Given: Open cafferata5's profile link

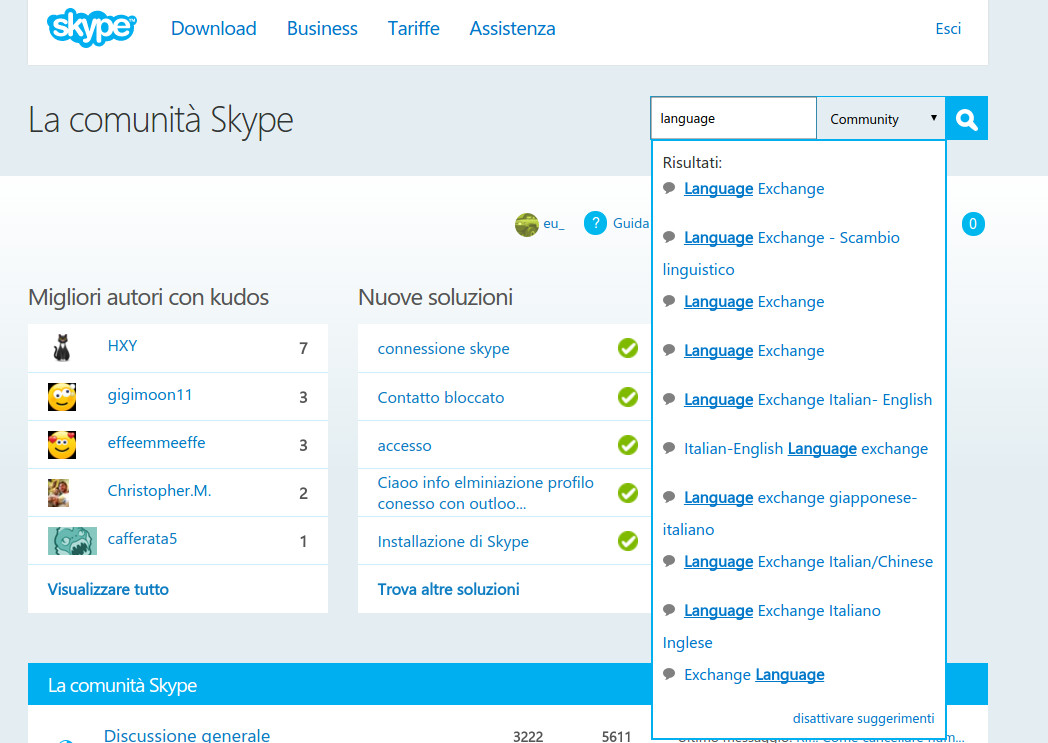Looking at the screenshot, I should 142,539.
